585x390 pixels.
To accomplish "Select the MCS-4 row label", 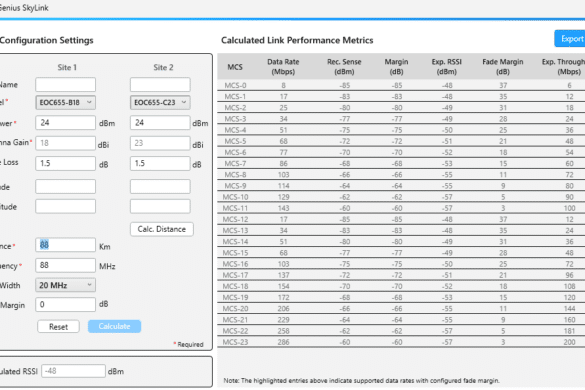I will pyautogui.click(x=235, y=130).
